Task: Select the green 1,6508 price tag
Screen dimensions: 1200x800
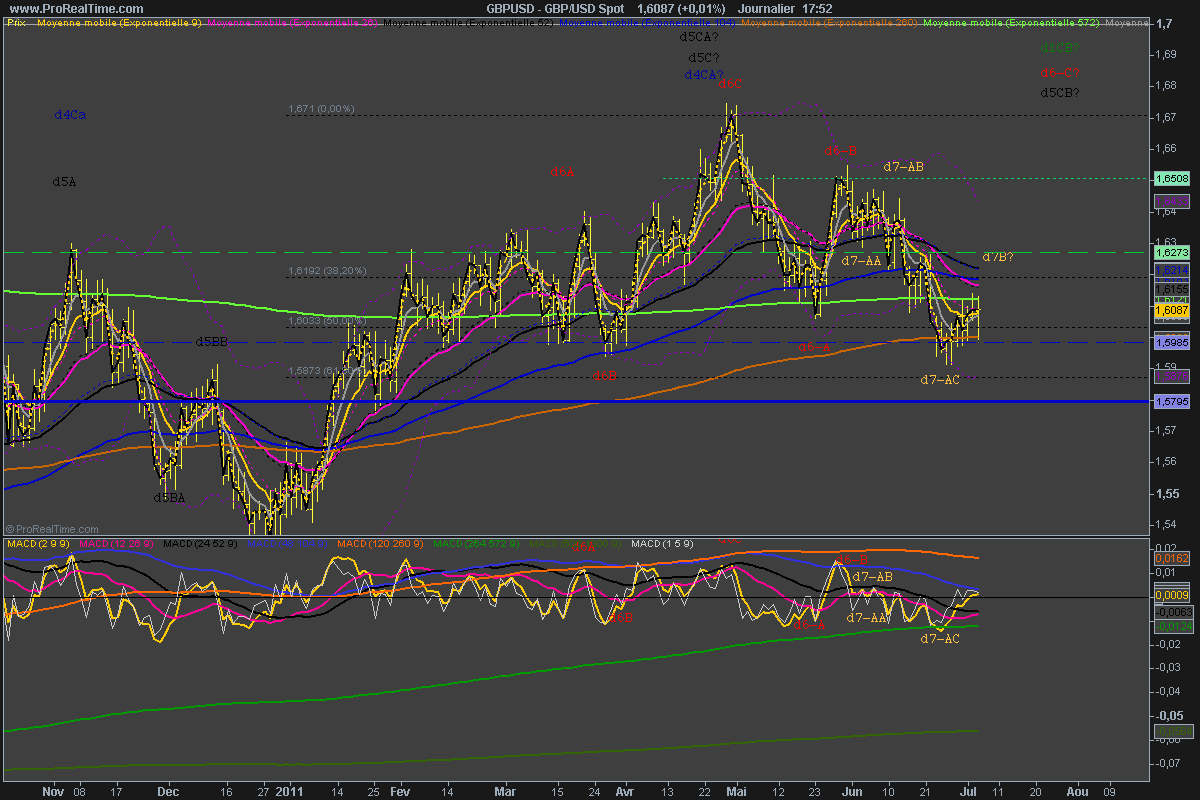Action: coord(1171,178)
